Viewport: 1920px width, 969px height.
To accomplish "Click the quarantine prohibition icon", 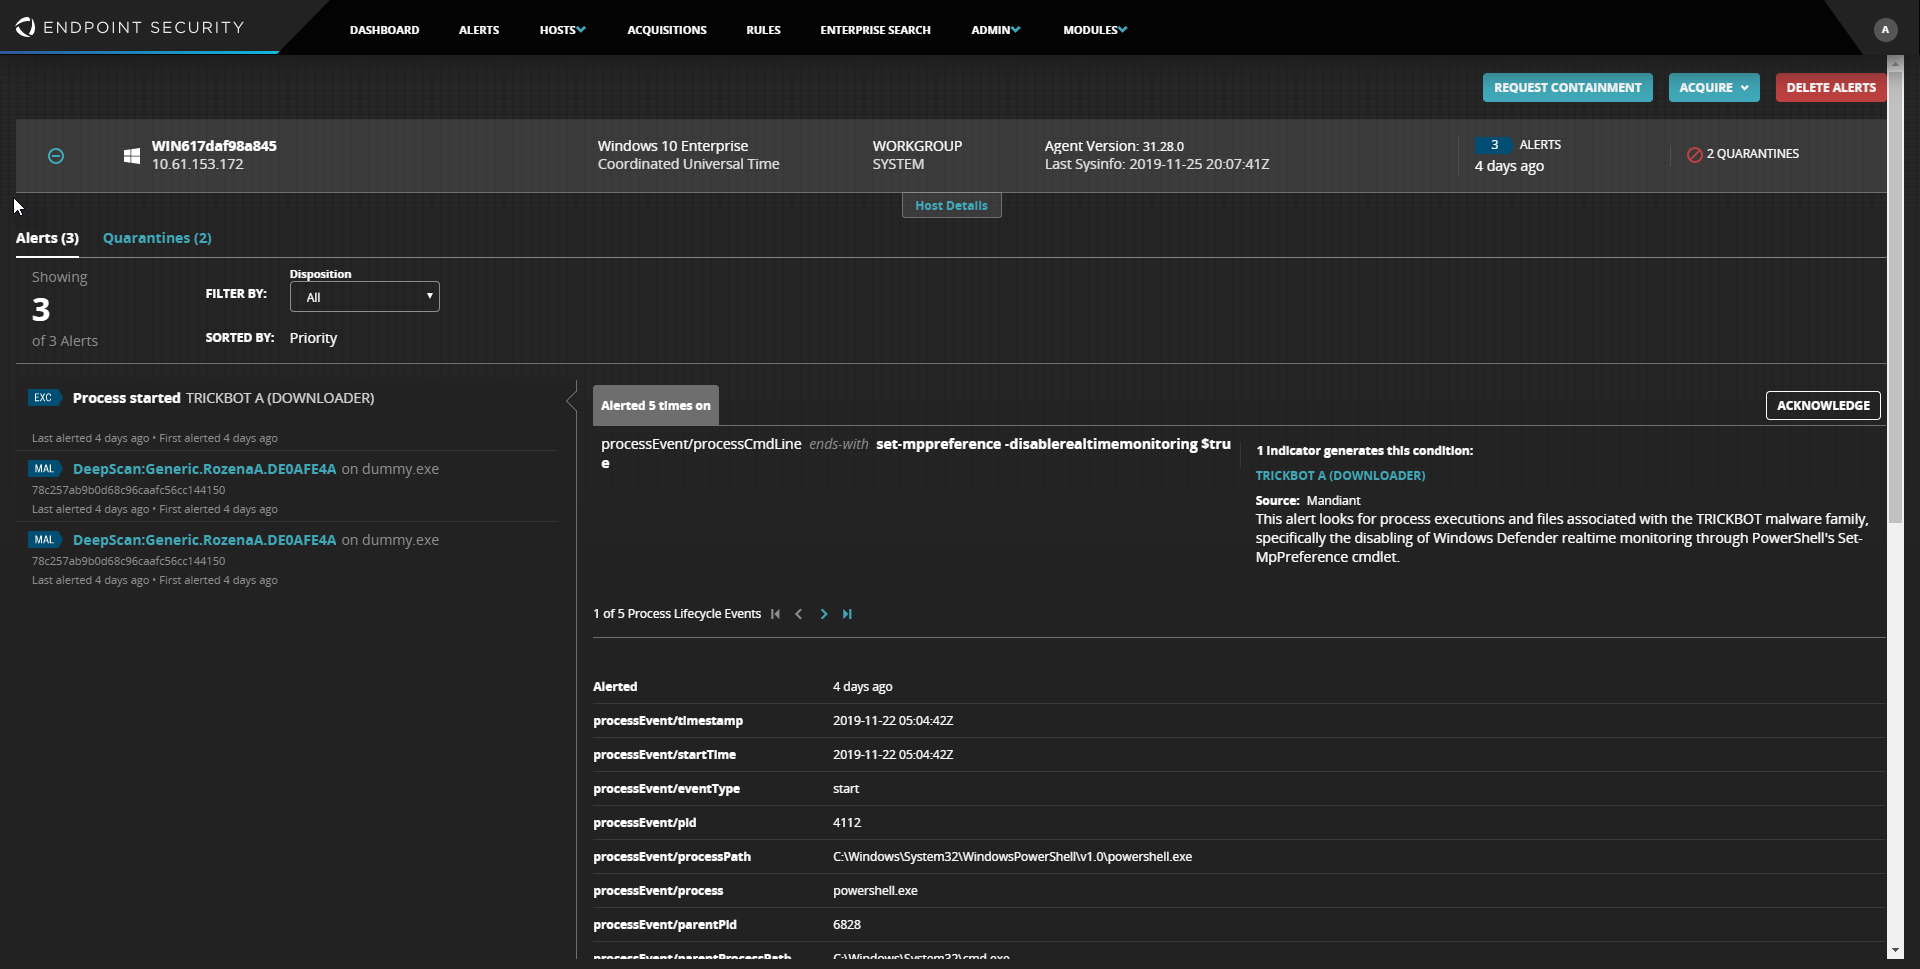I will coord(1694,154).
